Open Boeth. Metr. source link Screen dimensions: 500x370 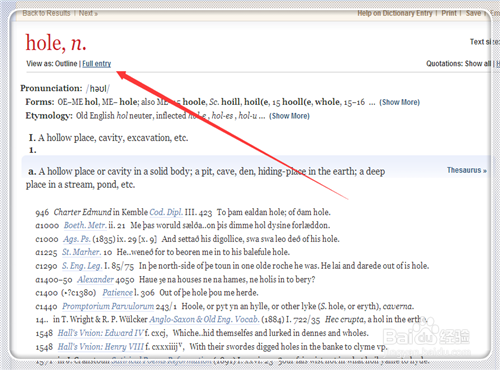85,225
